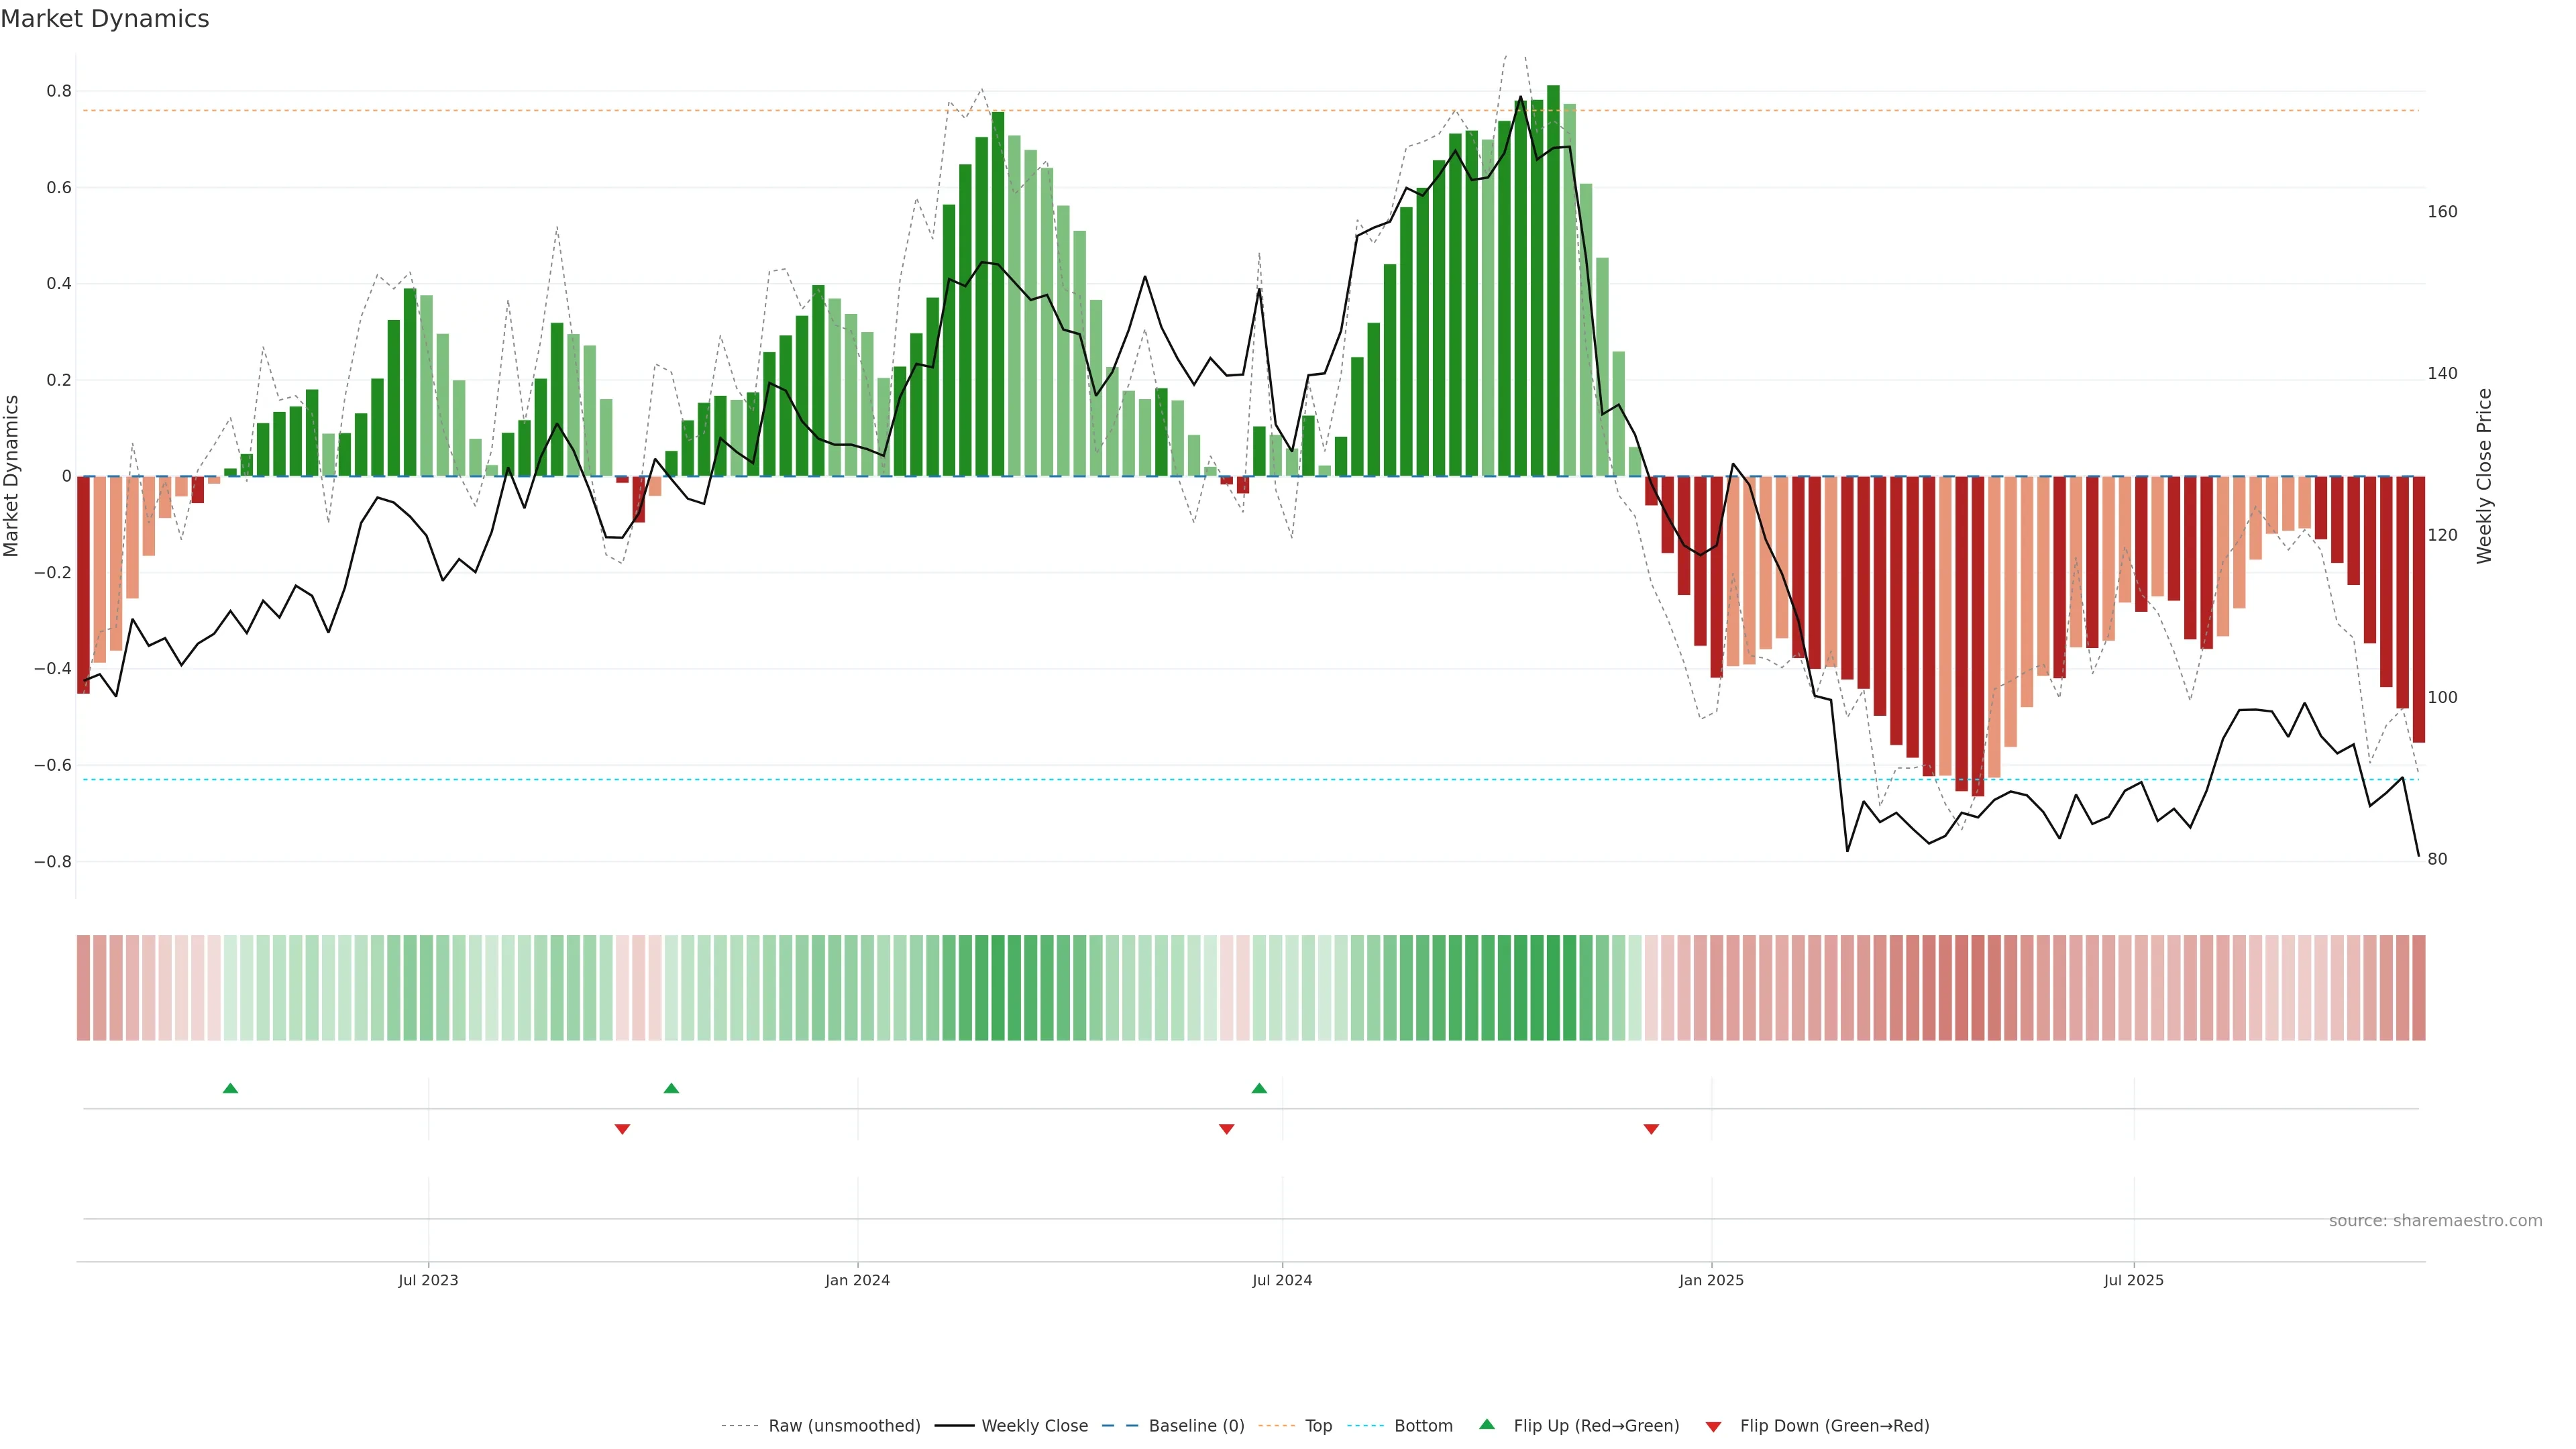Click the Market Dynamics chart title
The width and height of the screenshot is (2576, 1449).
[105, 19]
